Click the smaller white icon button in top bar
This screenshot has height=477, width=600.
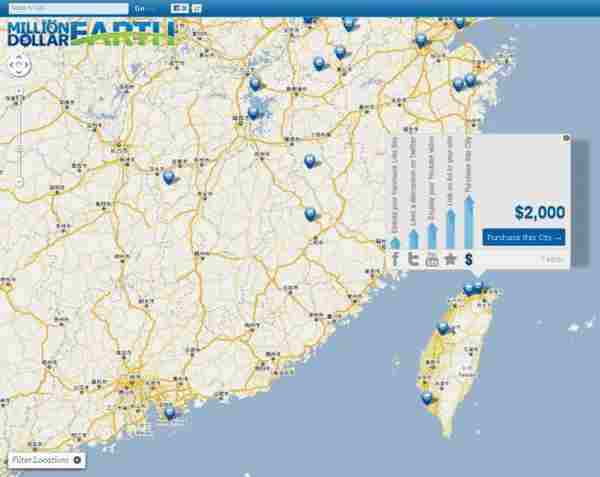point(196,8)
